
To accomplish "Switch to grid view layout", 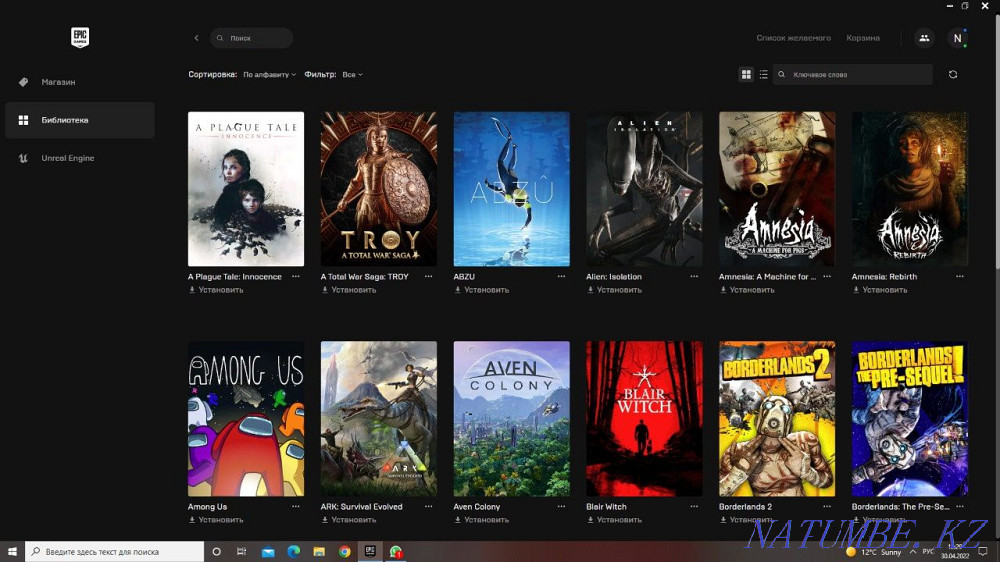I will [x=746, y=75].
